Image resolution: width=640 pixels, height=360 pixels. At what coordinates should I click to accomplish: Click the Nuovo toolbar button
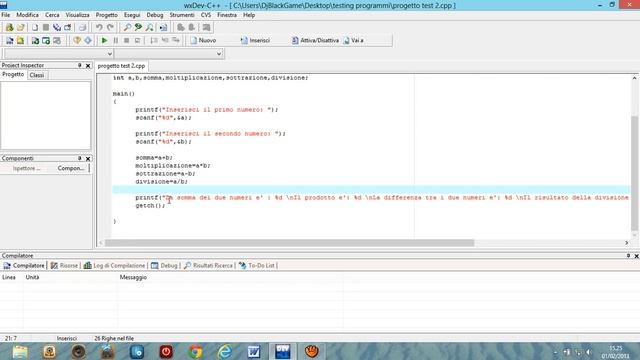203,40
